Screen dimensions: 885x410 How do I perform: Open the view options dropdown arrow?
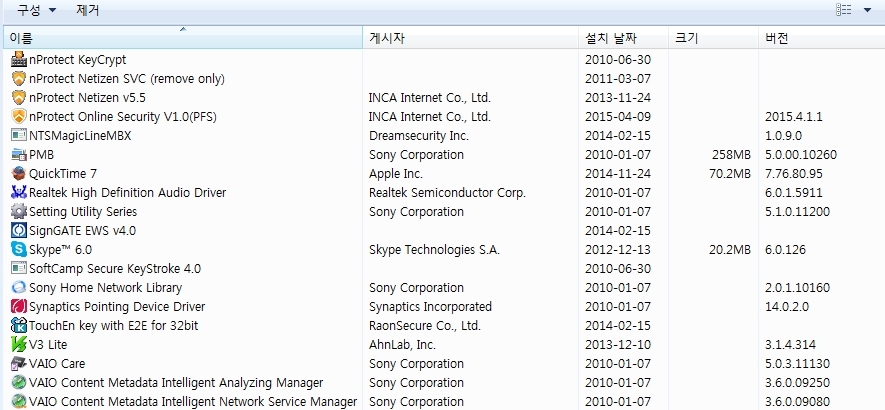pos(866,10)
